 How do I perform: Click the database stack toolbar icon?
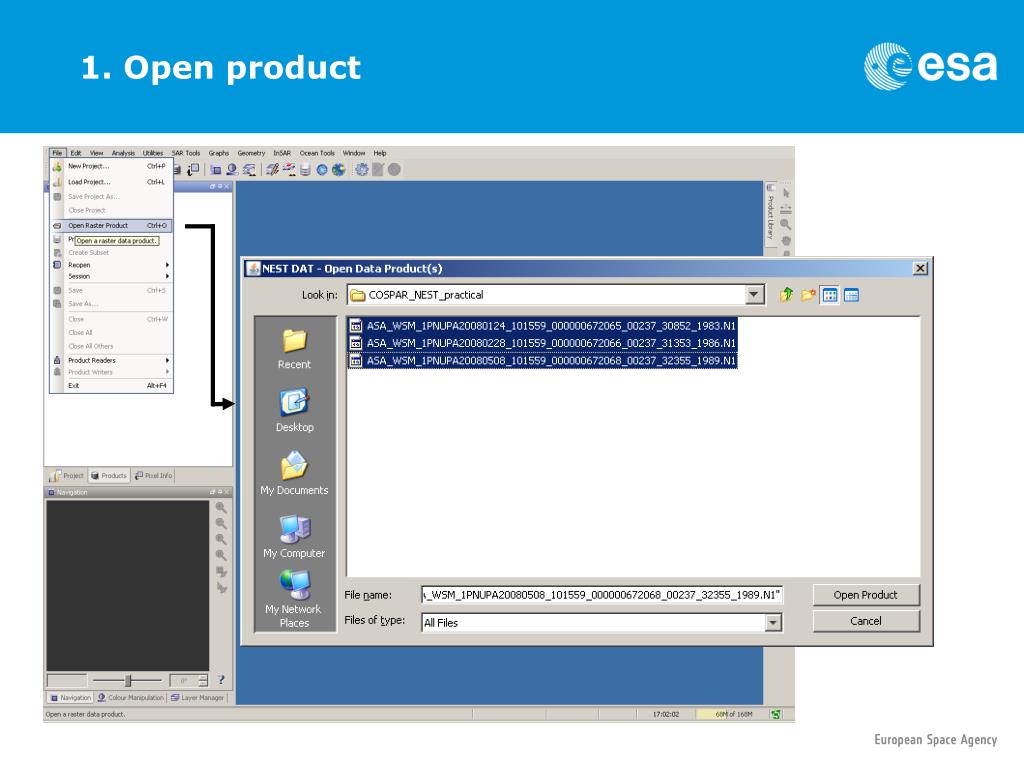(305, 170)
